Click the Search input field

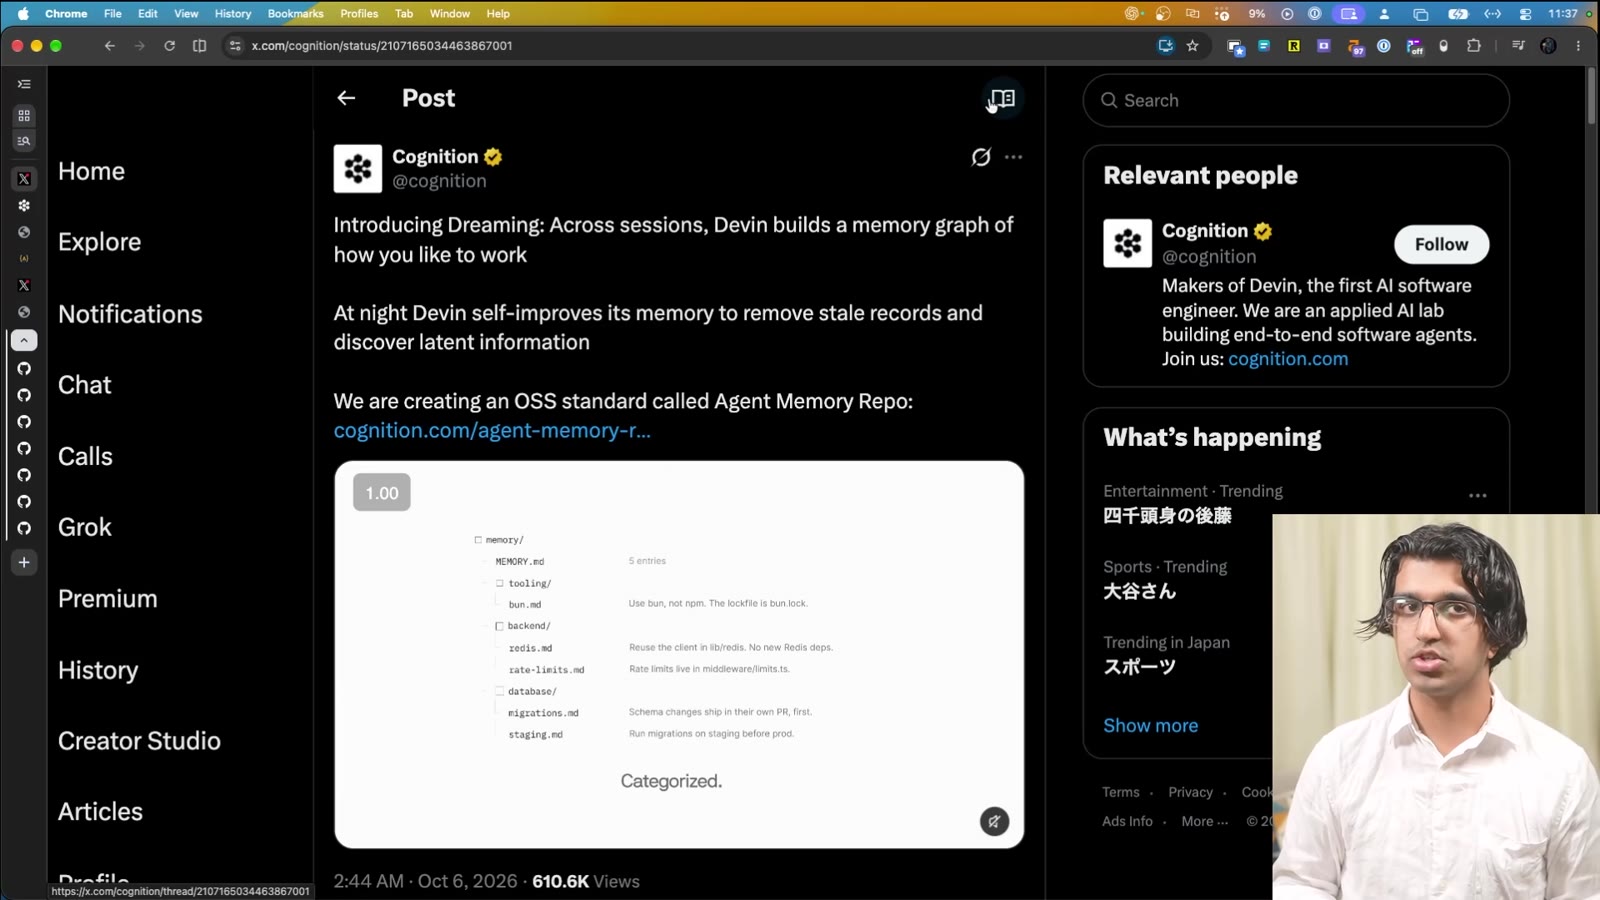1296,101
